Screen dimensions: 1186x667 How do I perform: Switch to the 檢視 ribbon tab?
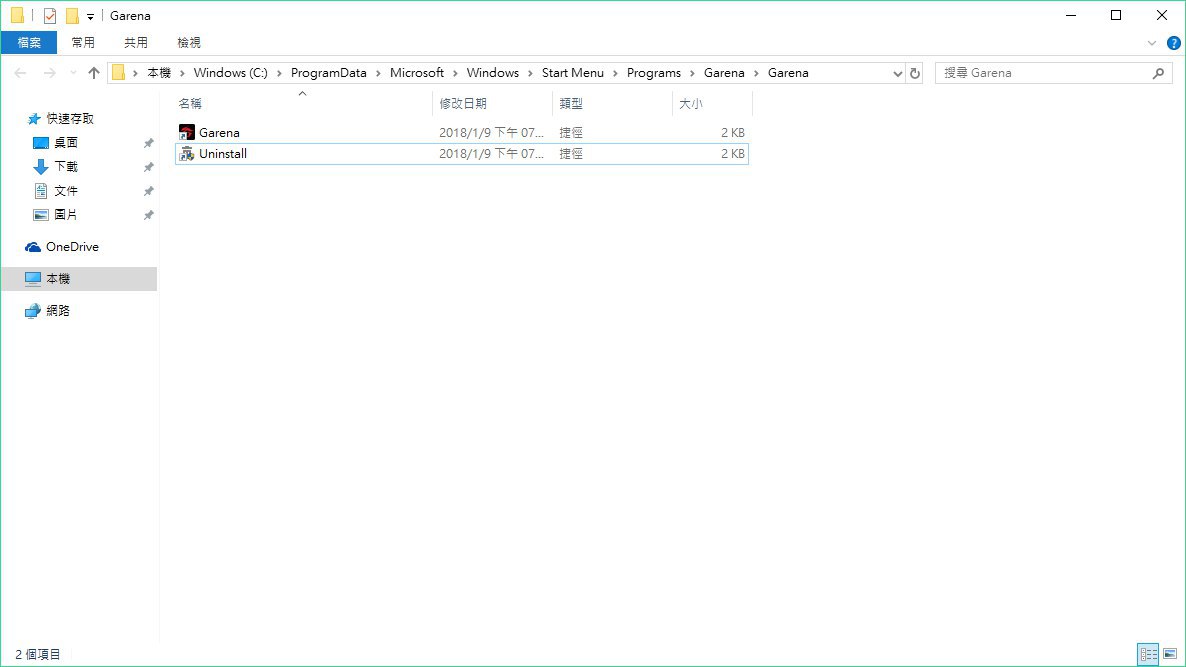pyautogui.click(x=189, y=42)
